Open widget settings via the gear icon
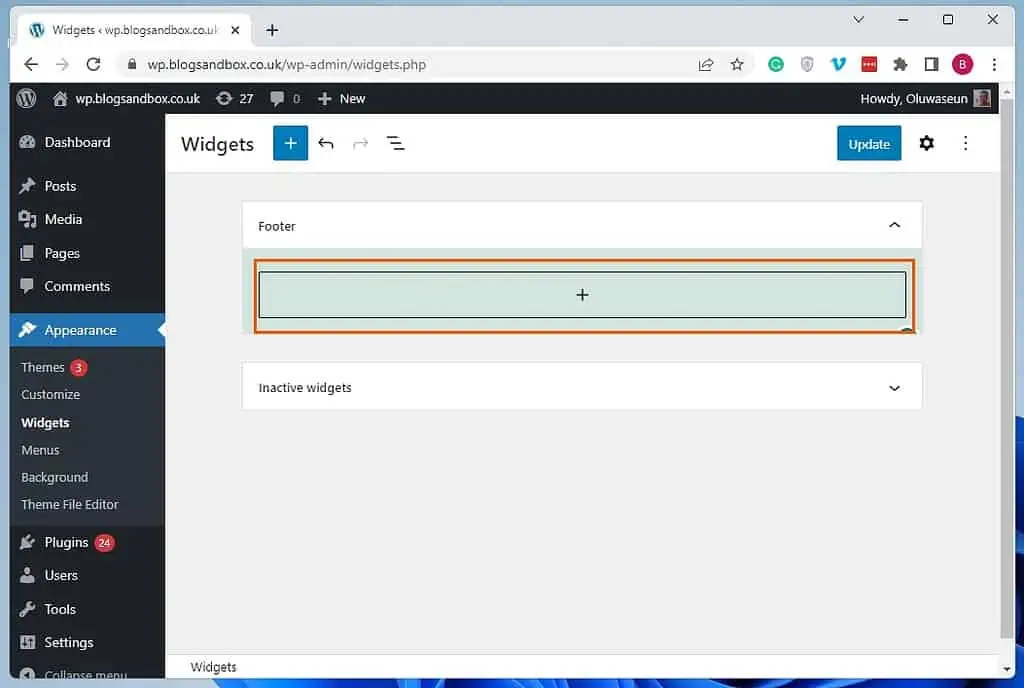Image resolution: width=1024 pixels, height=688 pixels. [x=926, y=143]
